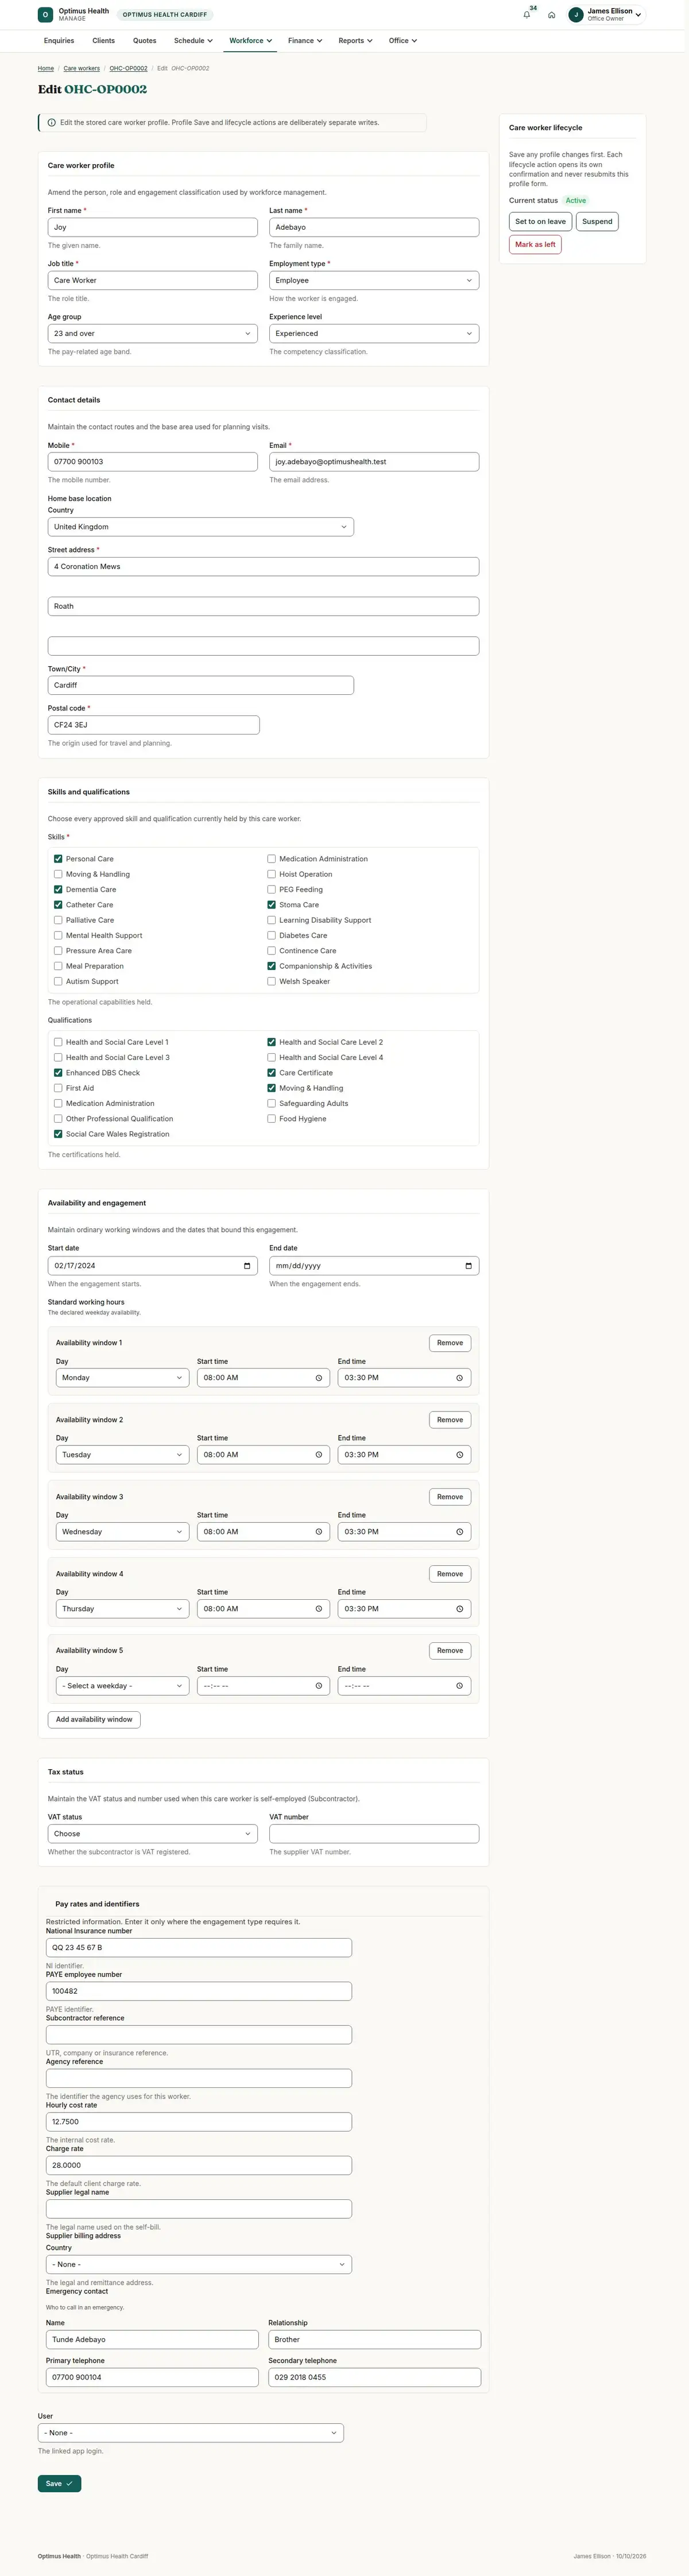
Task: Click Add availability window
Action: tap(94, 1720)
